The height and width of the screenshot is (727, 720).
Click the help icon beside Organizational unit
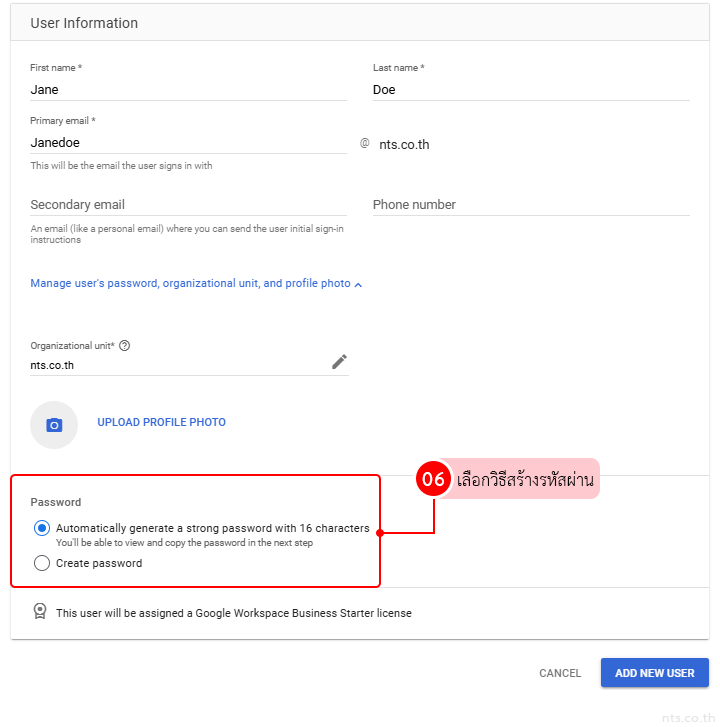tap(124, 346)
